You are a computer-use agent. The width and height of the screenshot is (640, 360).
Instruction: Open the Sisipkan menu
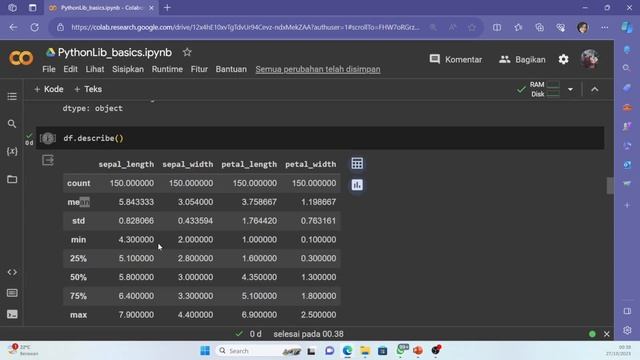128,69
